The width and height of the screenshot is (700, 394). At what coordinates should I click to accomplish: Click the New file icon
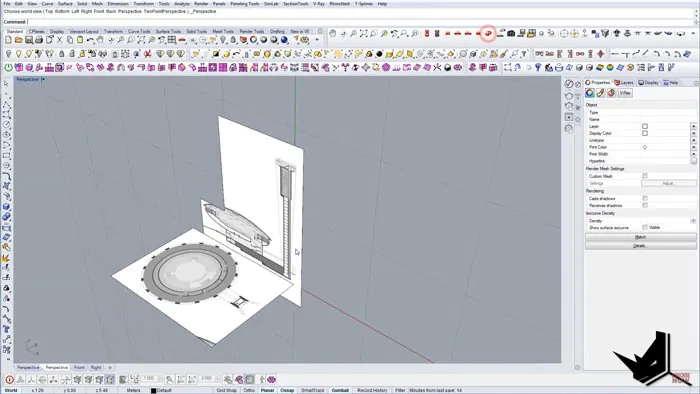[x=8, y=40]
